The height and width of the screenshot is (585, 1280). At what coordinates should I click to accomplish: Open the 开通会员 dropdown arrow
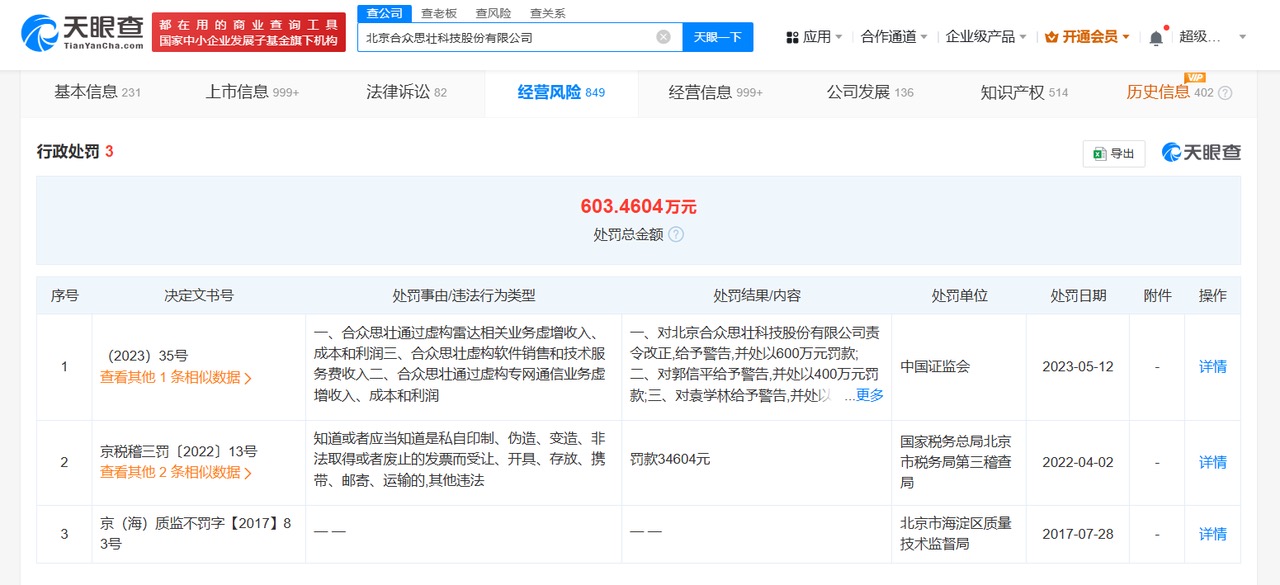coord(1126,37)
